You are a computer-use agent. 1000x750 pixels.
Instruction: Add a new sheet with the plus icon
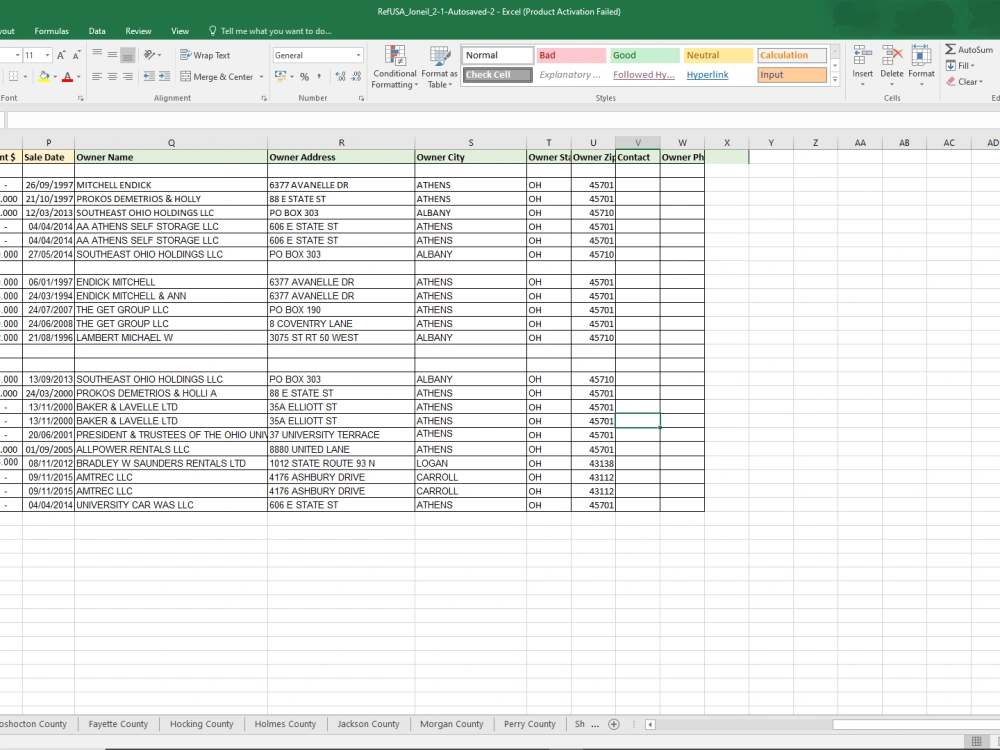[614, 724]
